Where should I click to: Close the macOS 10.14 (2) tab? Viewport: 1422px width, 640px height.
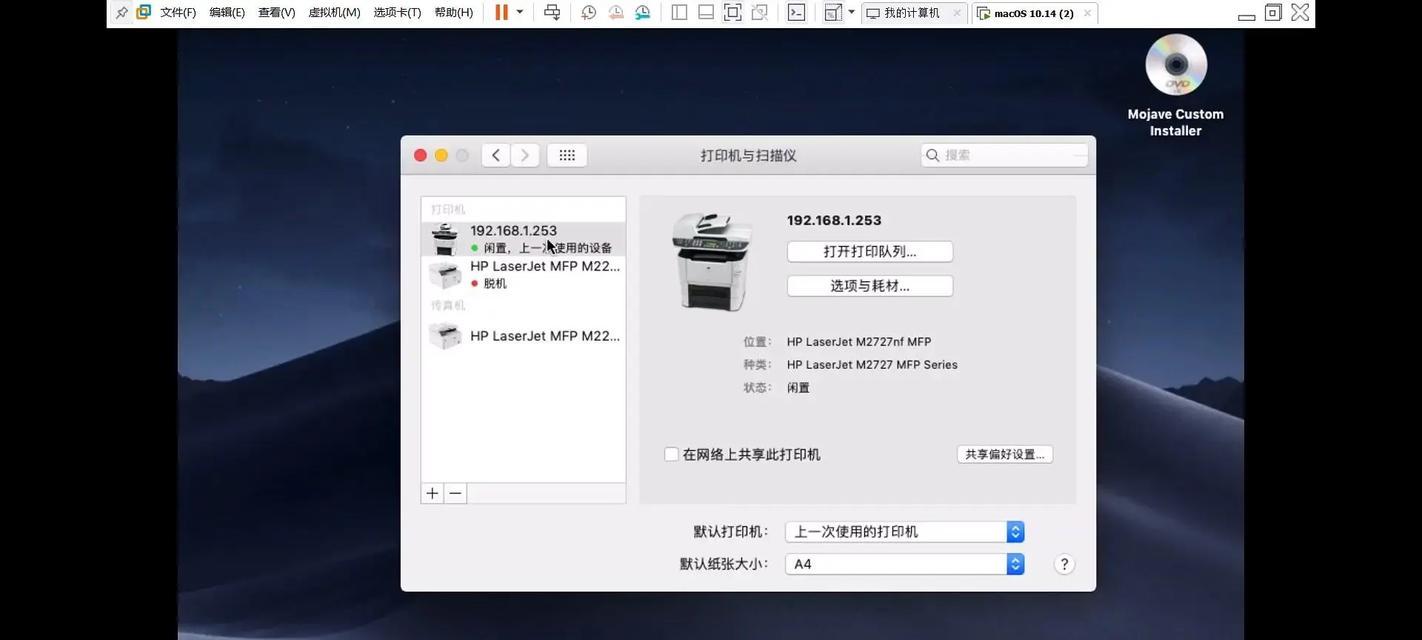[1087, 13]
